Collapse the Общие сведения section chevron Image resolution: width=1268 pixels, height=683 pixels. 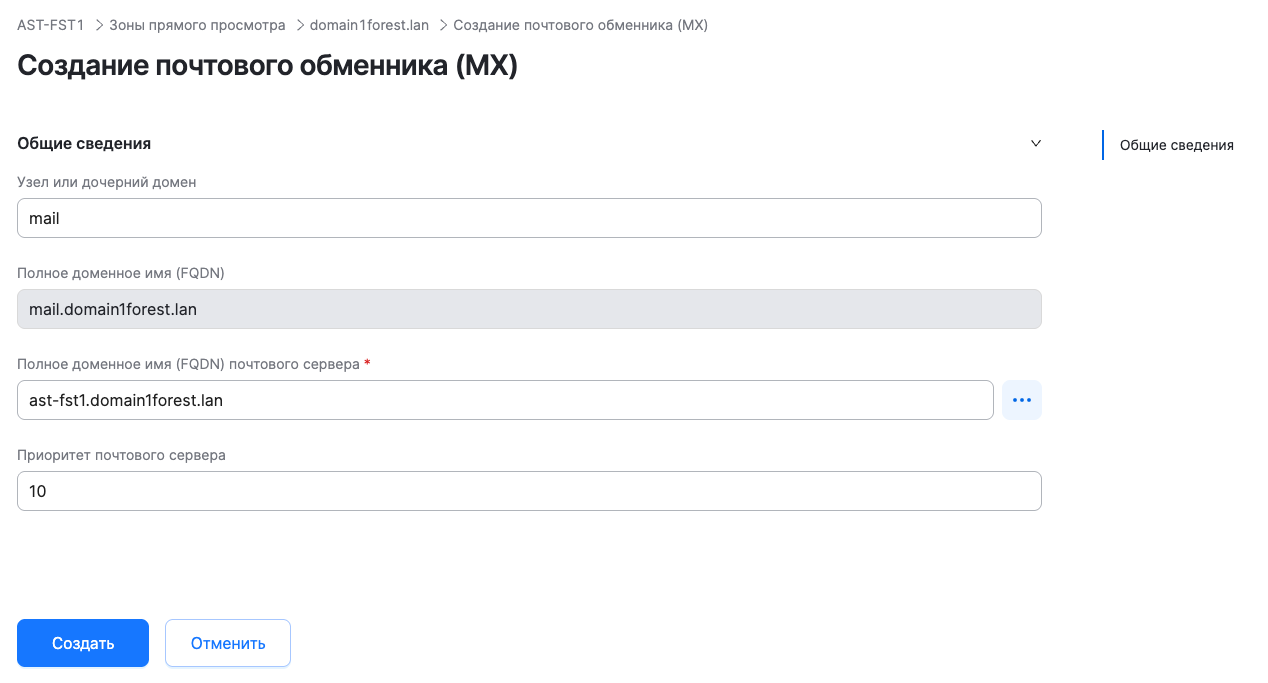[1036, 144]
